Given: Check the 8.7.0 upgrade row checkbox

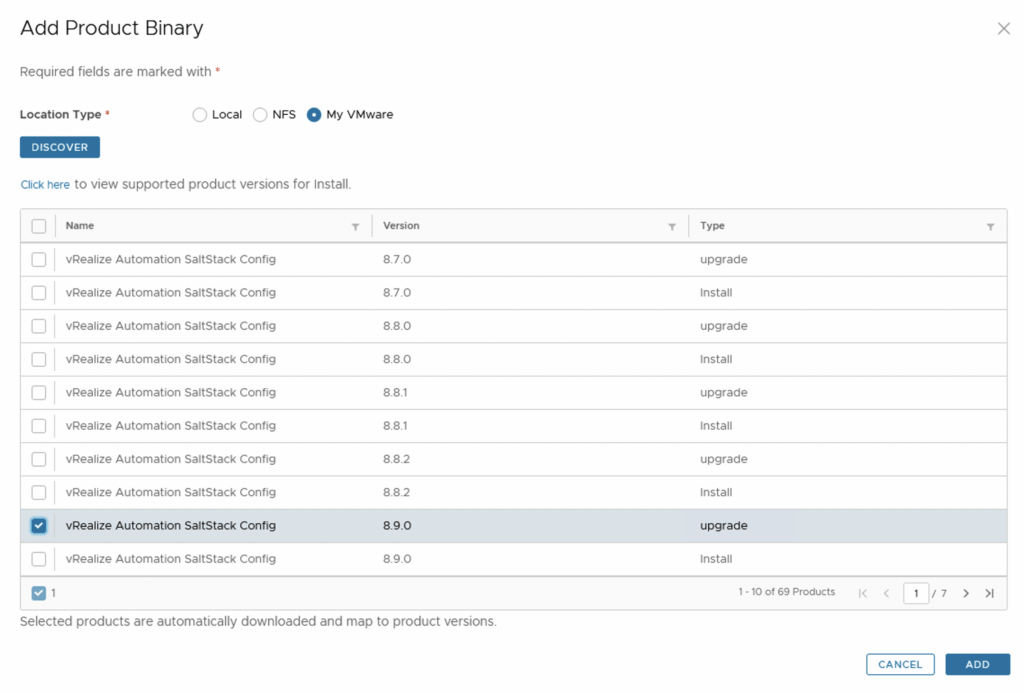Looking at the screenshot, I should coord(39,260).
